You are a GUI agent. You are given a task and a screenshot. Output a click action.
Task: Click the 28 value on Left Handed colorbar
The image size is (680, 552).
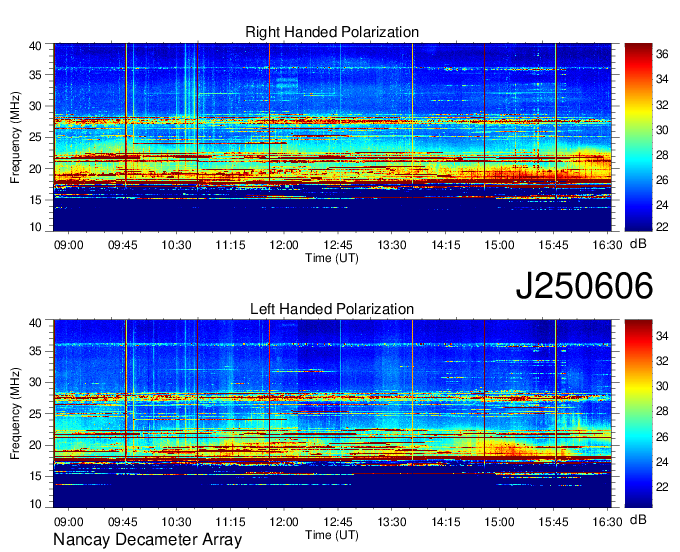point(662,412)
